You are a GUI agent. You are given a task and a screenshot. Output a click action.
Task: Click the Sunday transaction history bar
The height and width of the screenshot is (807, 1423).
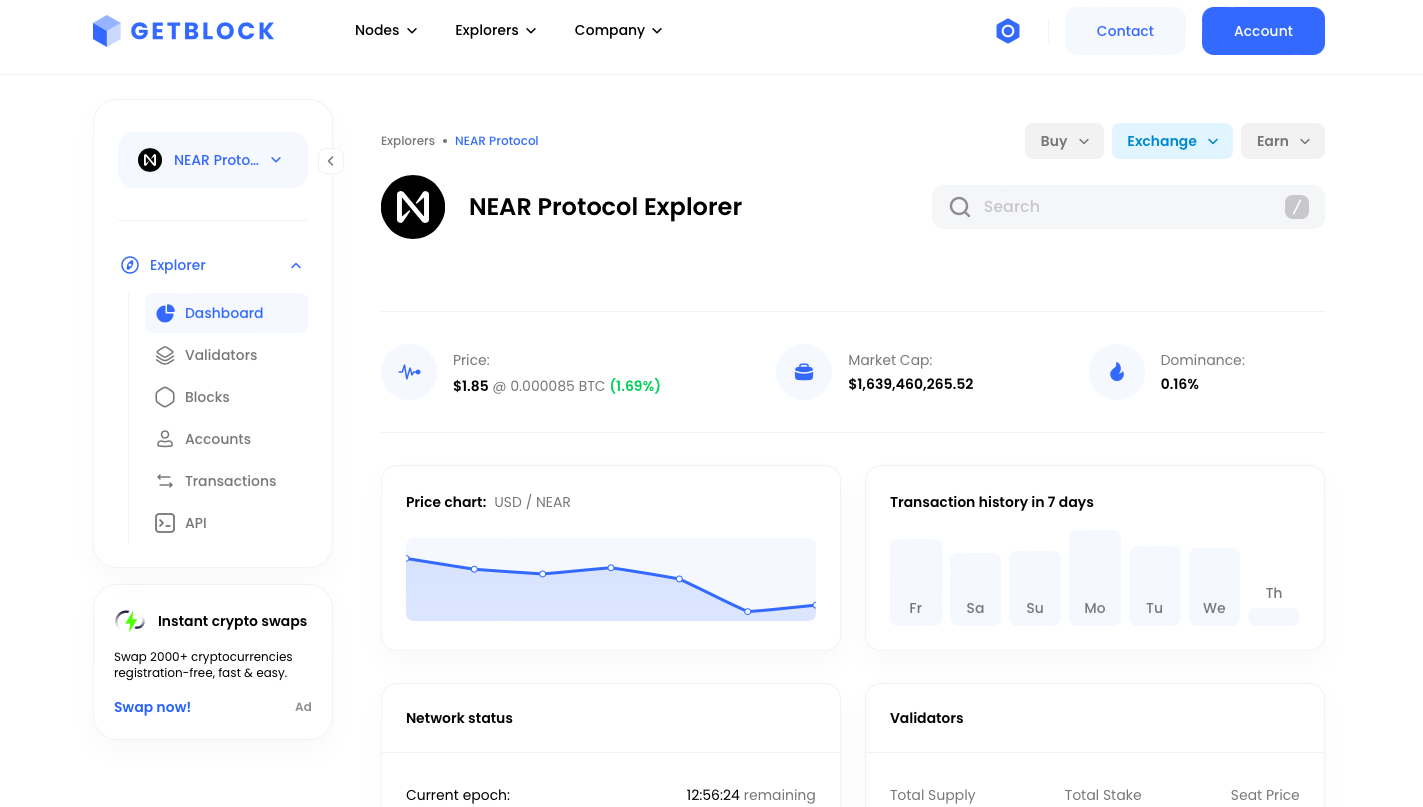click(x=1035, y=588)
